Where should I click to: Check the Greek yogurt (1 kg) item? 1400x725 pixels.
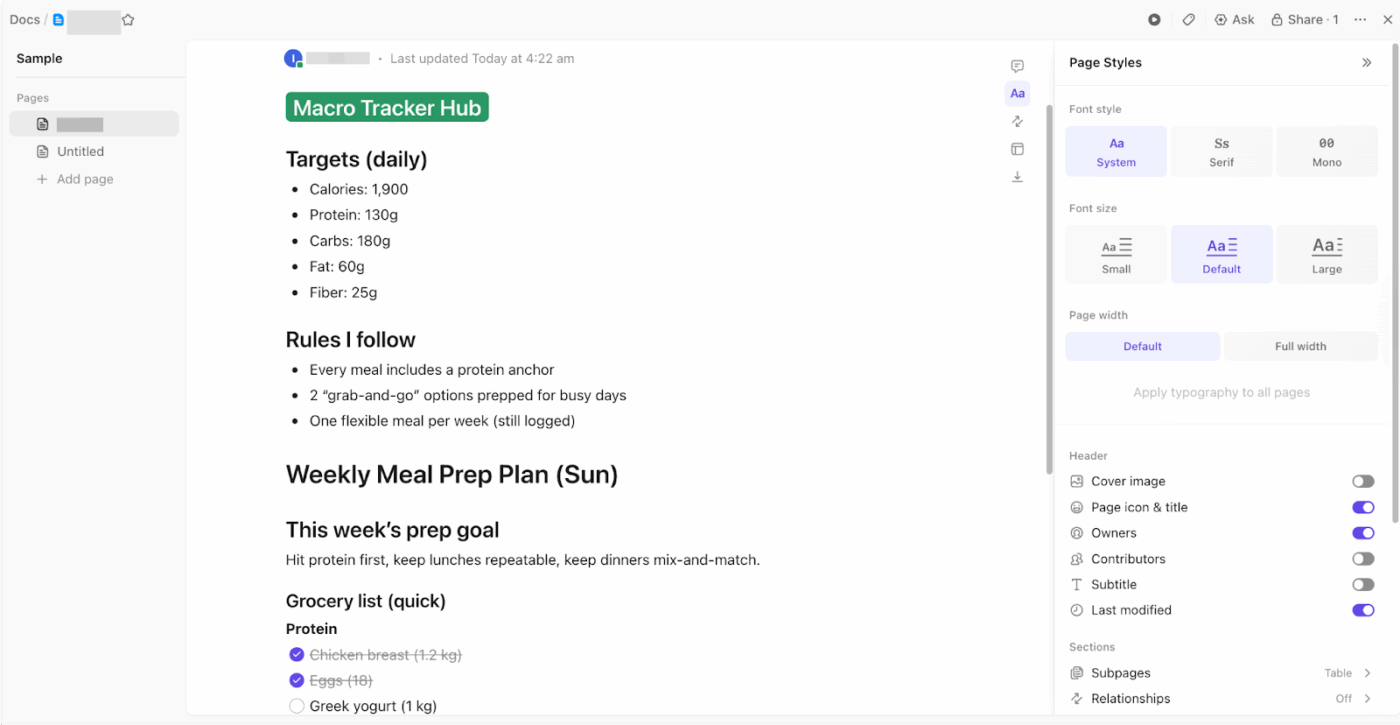pyautogui.click(x=296, y=707)
